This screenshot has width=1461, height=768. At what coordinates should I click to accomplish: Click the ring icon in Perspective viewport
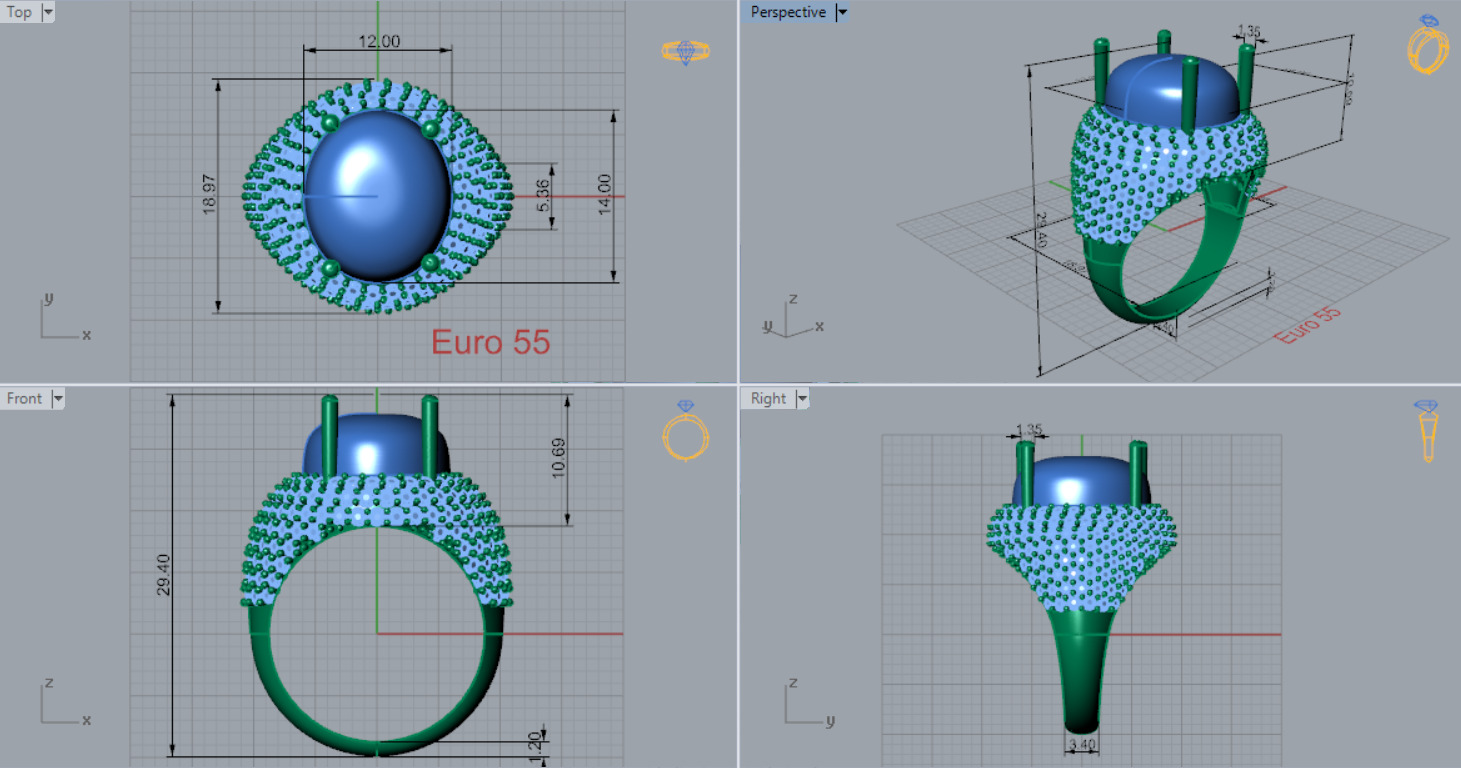coord(1428,44)
